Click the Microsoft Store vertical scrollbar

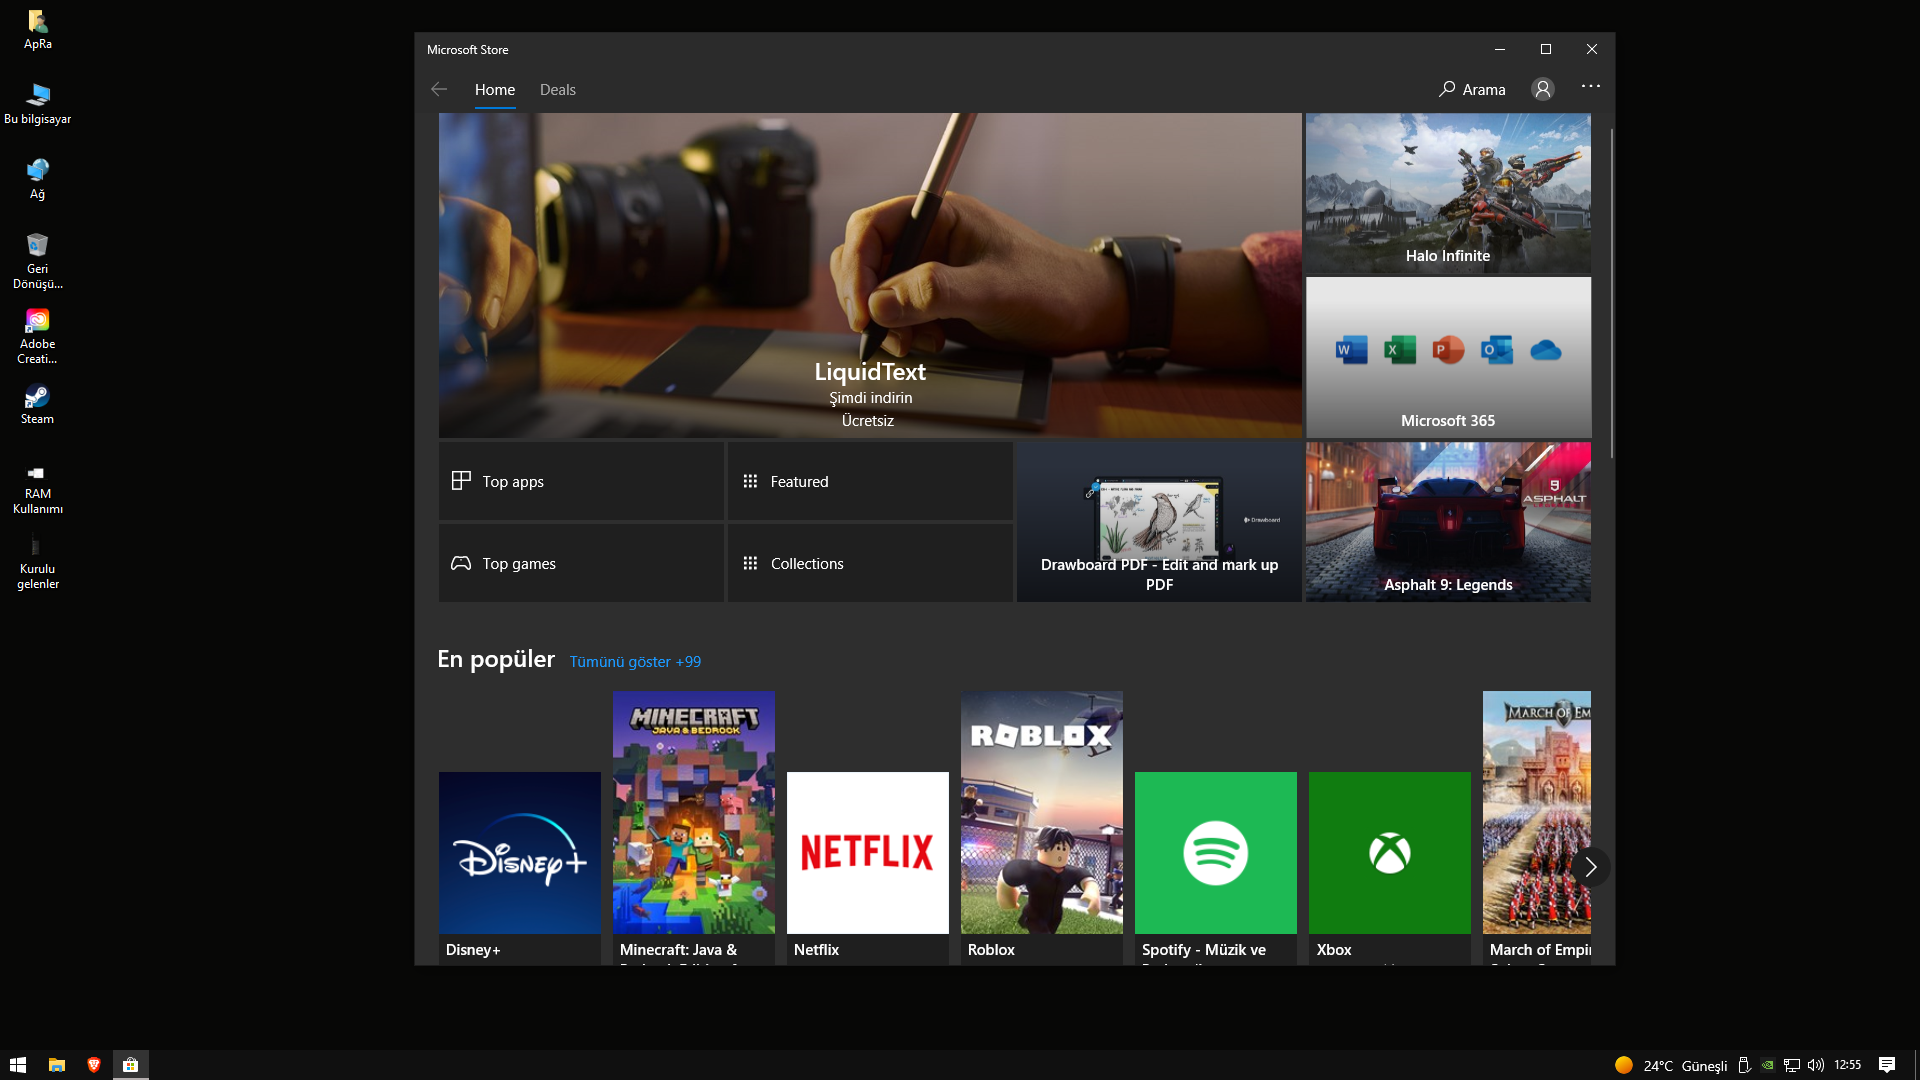1611,293
